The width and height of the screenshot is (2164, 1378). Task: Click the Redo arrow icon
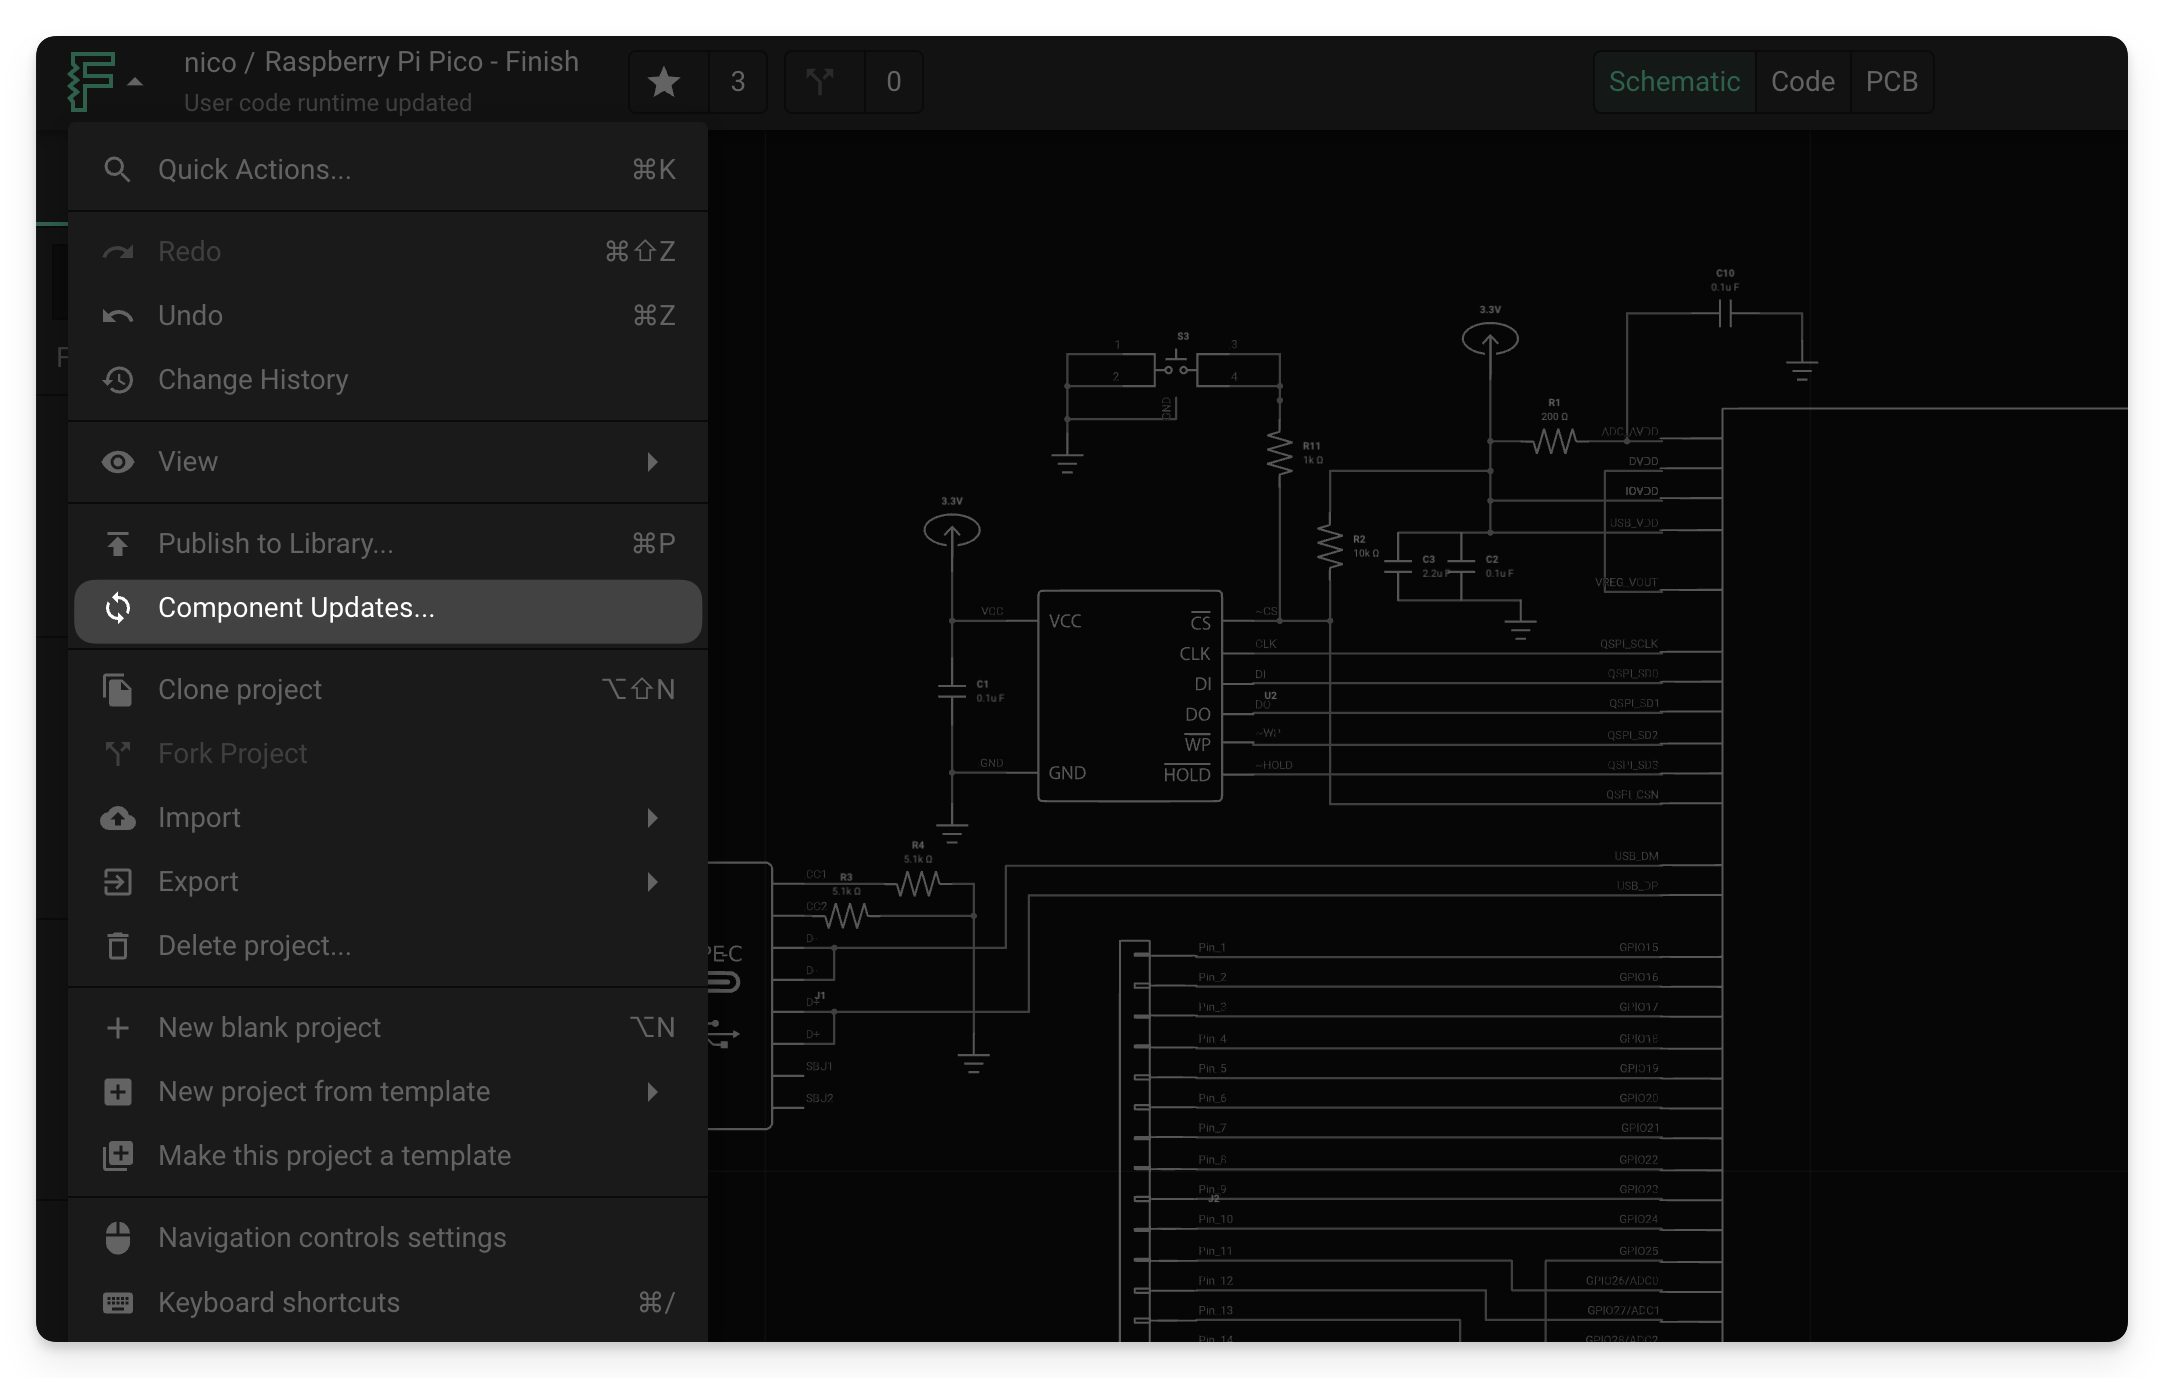coord(118,252)
